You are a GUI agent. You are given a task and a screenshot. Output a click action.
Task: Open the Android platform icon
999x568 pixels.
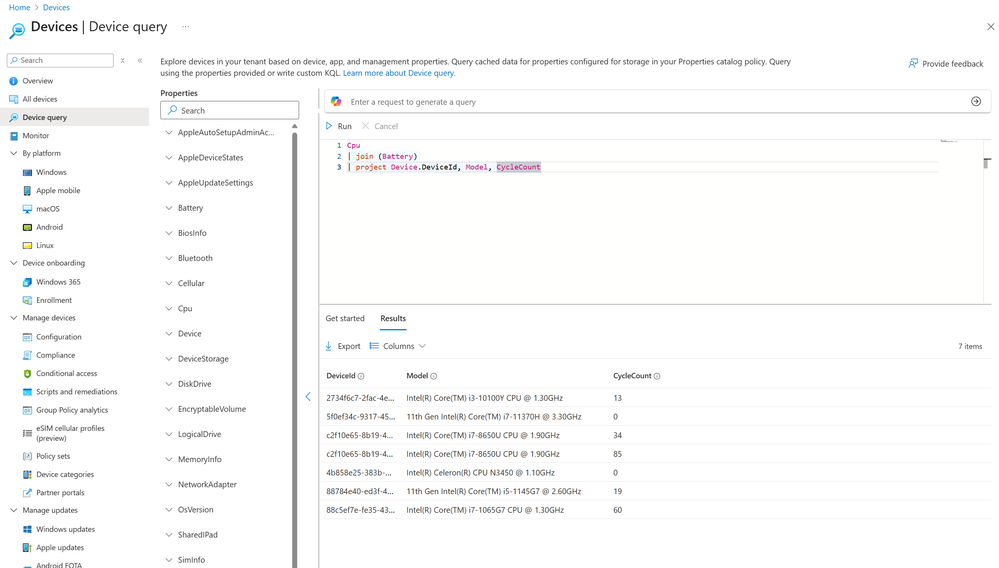point(27,227)
